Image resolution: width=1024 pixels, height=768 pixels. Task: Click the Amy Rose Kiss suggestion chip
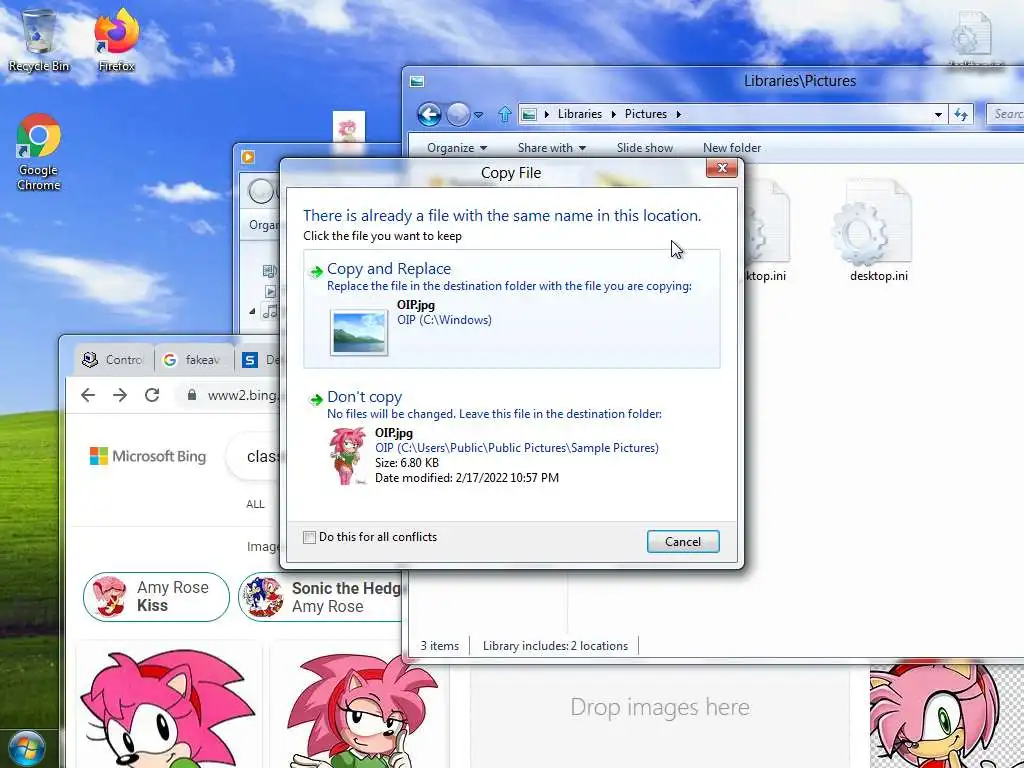click(156, 597)
